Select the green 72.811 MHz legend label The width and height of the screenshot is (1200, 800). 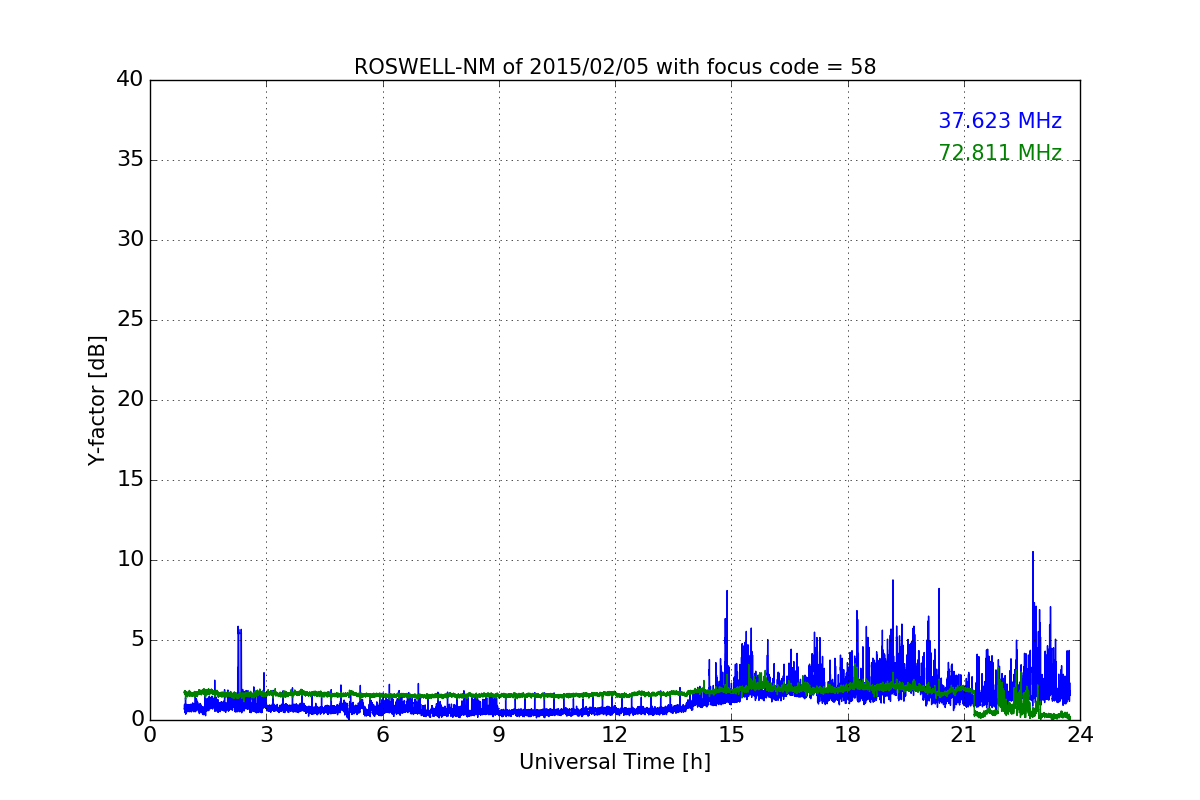[x=1000, y=153]
